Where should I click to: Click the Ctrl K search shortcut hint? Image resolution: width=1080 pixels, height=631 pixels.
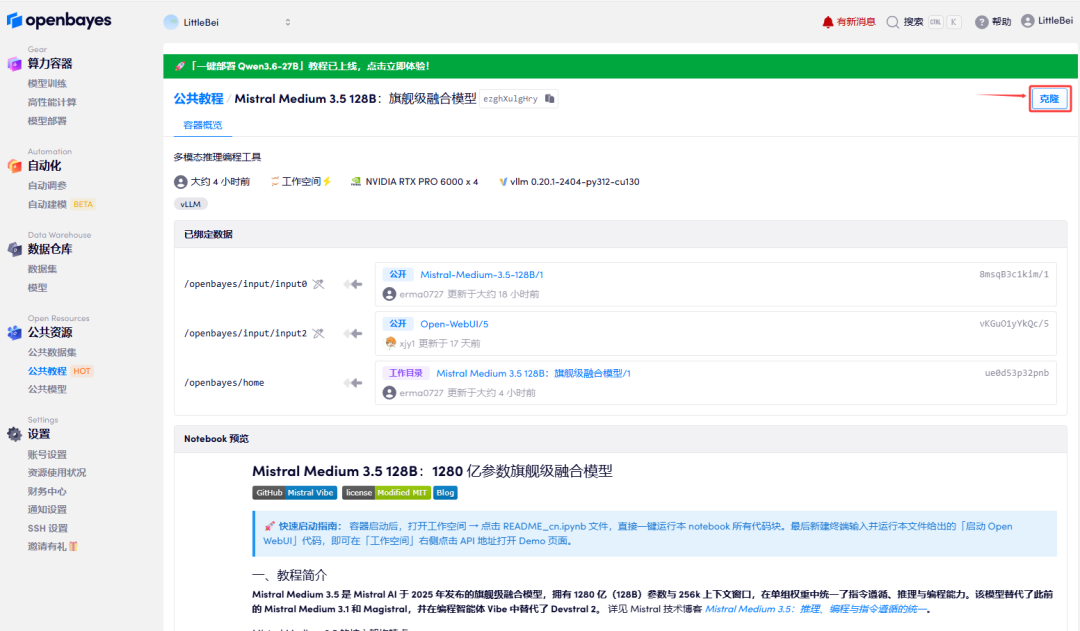[x=944, y=22]
